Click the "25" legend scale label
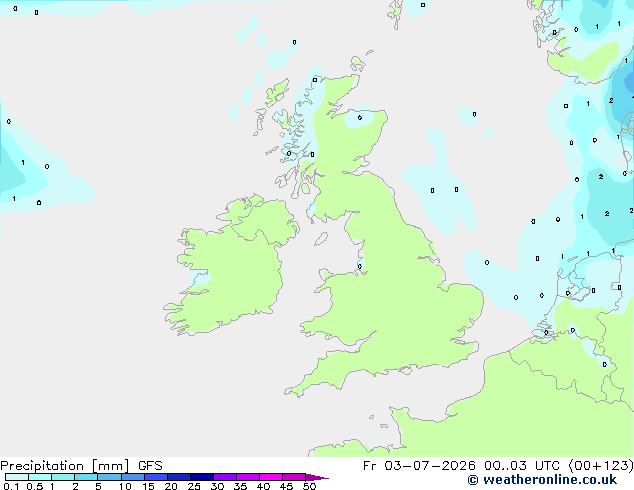The width and height of the screenshot is (634, 490). coord(194,486)
